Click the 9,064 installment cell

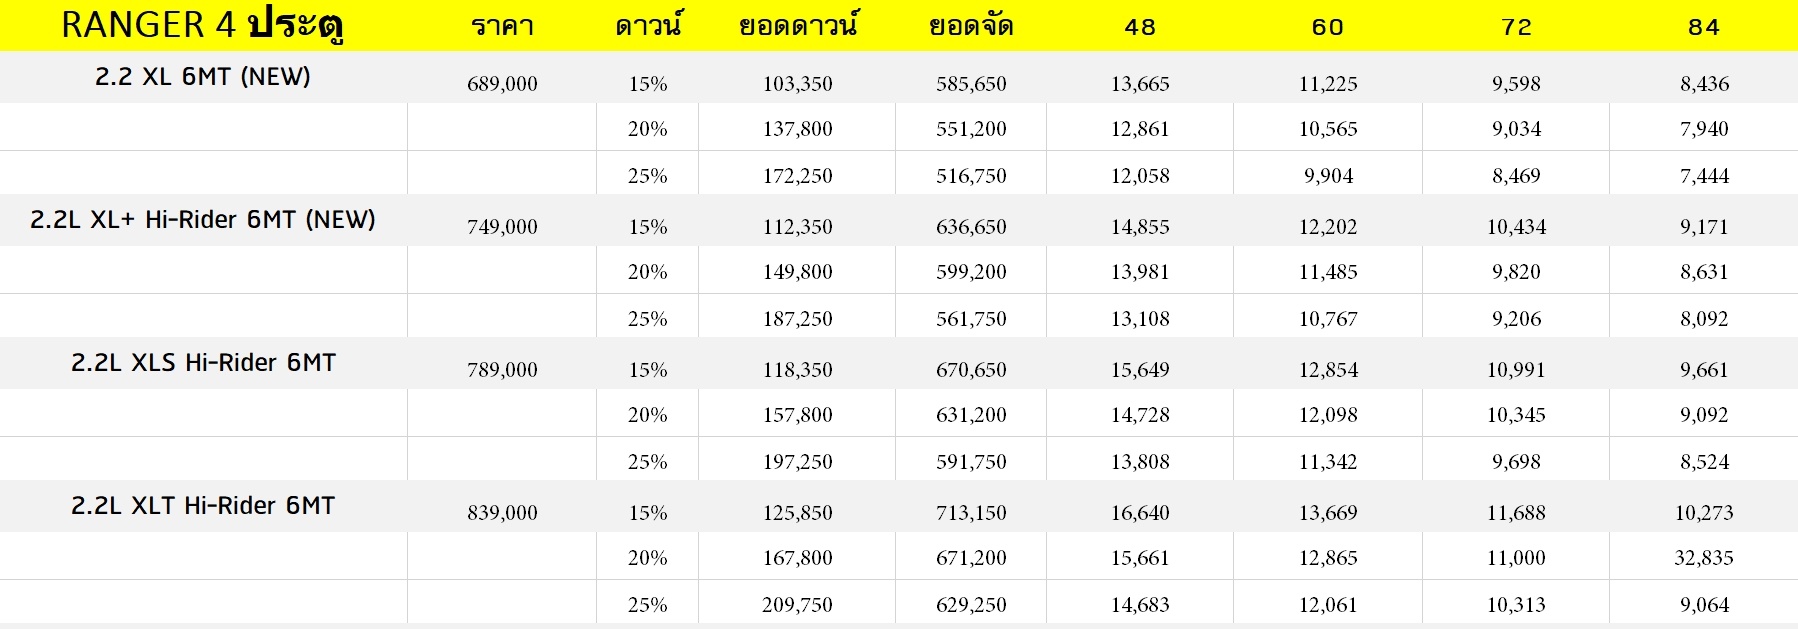(x=1704, y=605)
